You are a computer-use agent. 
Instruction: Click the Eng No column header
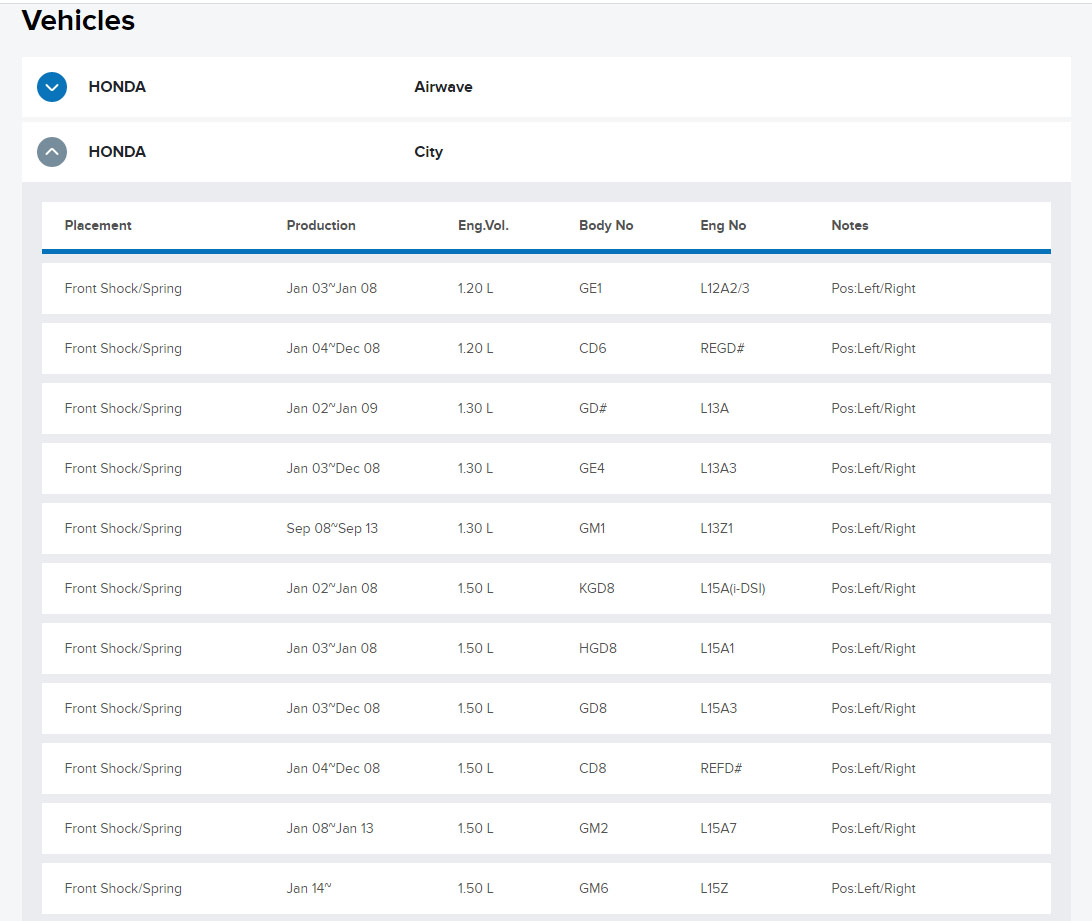(723, 225)
